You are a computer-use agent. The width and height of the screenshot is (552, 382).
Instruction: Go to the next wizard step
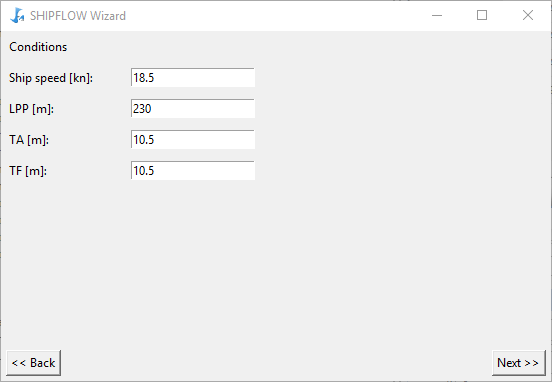(518, 363)
